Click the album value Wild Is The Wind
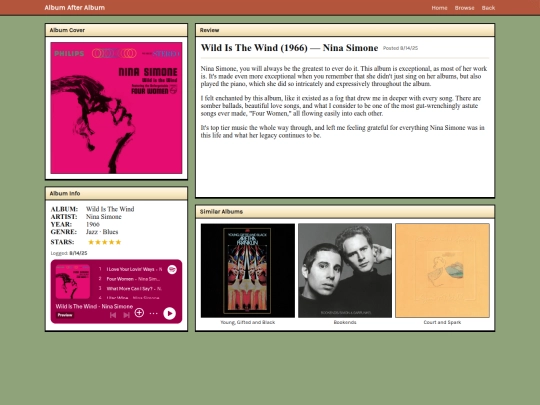This screenshot has height=405, width=540. coord(110,209)
